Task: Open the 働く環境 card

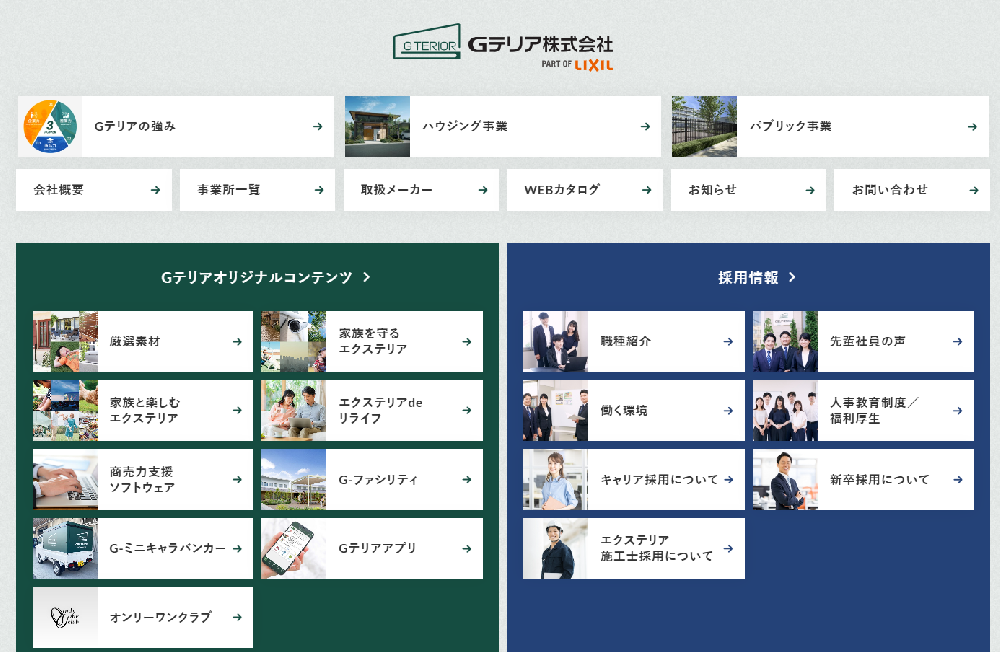Action: 634,410
